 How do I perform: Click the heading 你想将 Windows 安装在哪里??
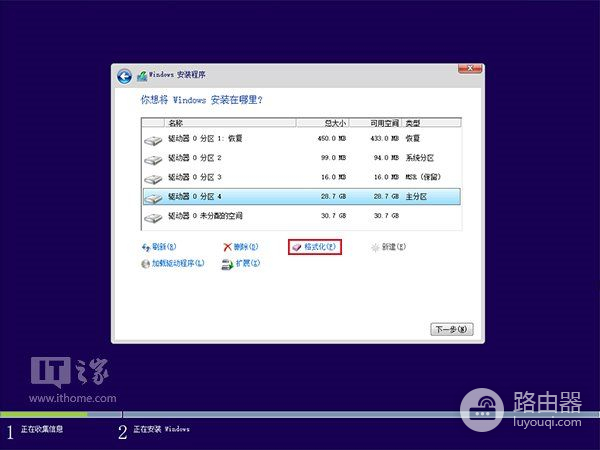click(202, 100)
